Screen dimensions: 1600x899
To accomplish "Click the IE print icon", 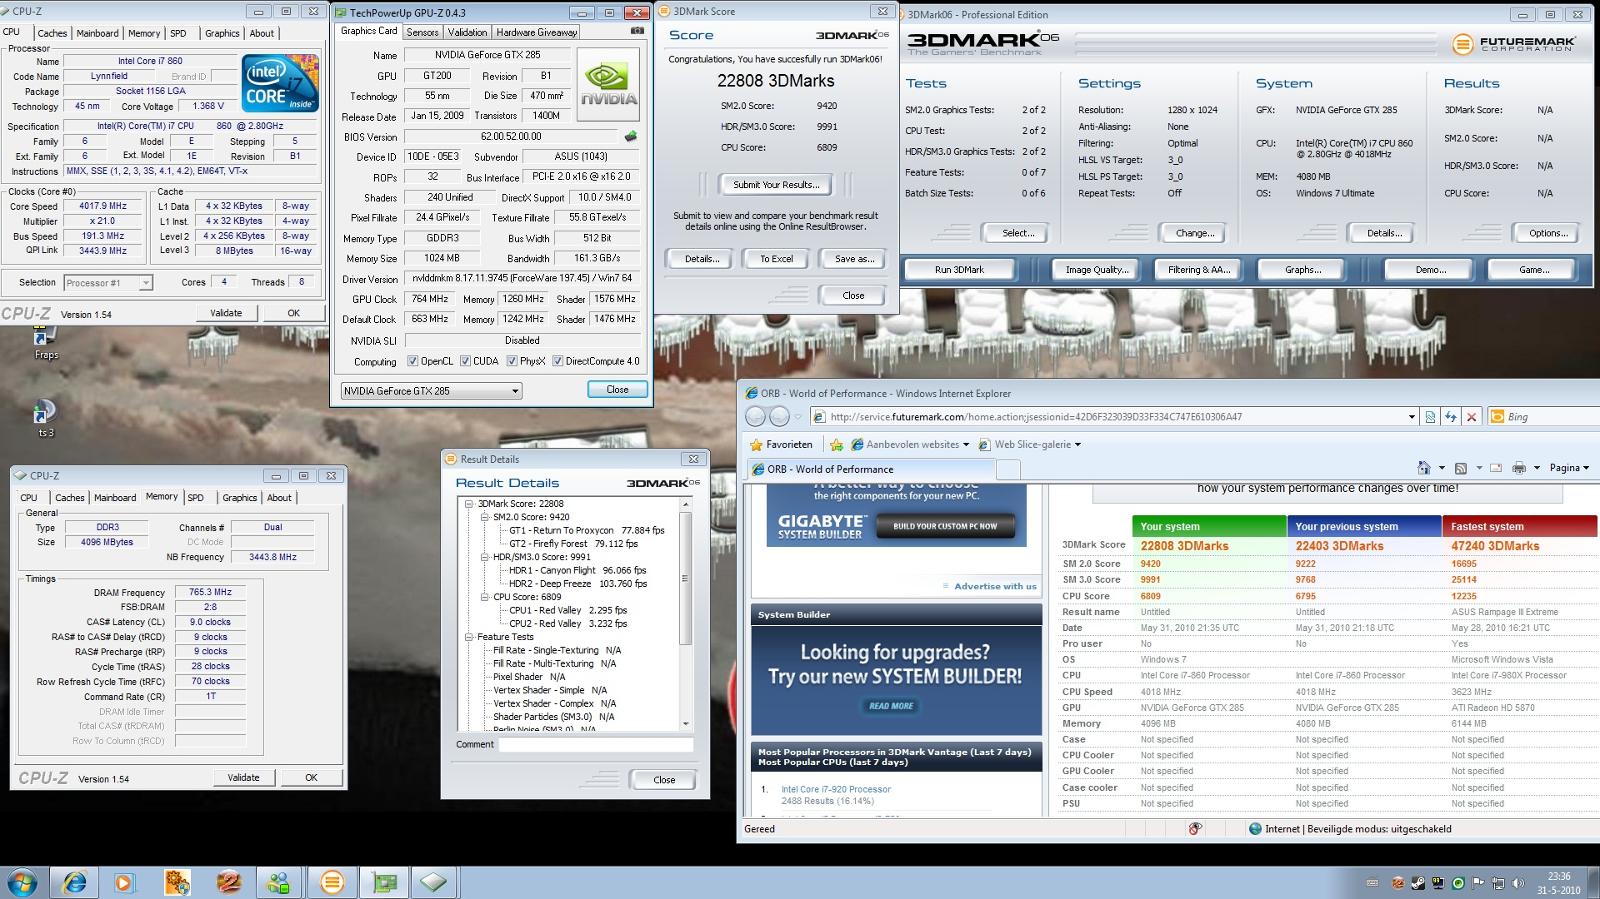I will (x=1519, y=468).
